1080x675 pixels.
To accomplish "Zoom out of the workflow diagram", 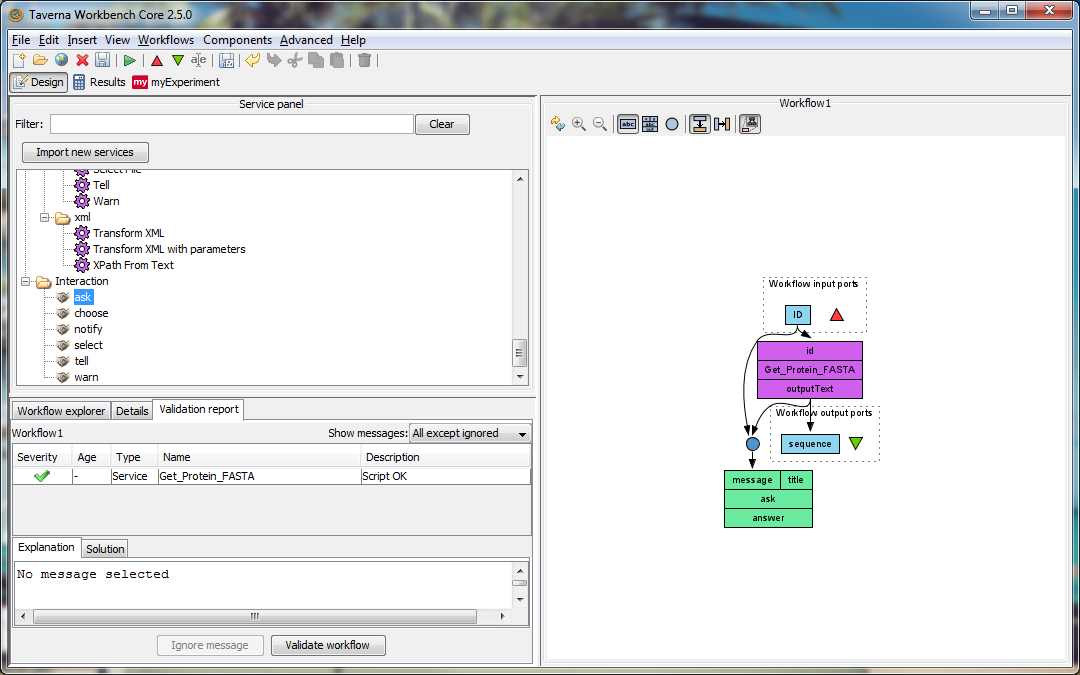I will click(x=600, y=124).
